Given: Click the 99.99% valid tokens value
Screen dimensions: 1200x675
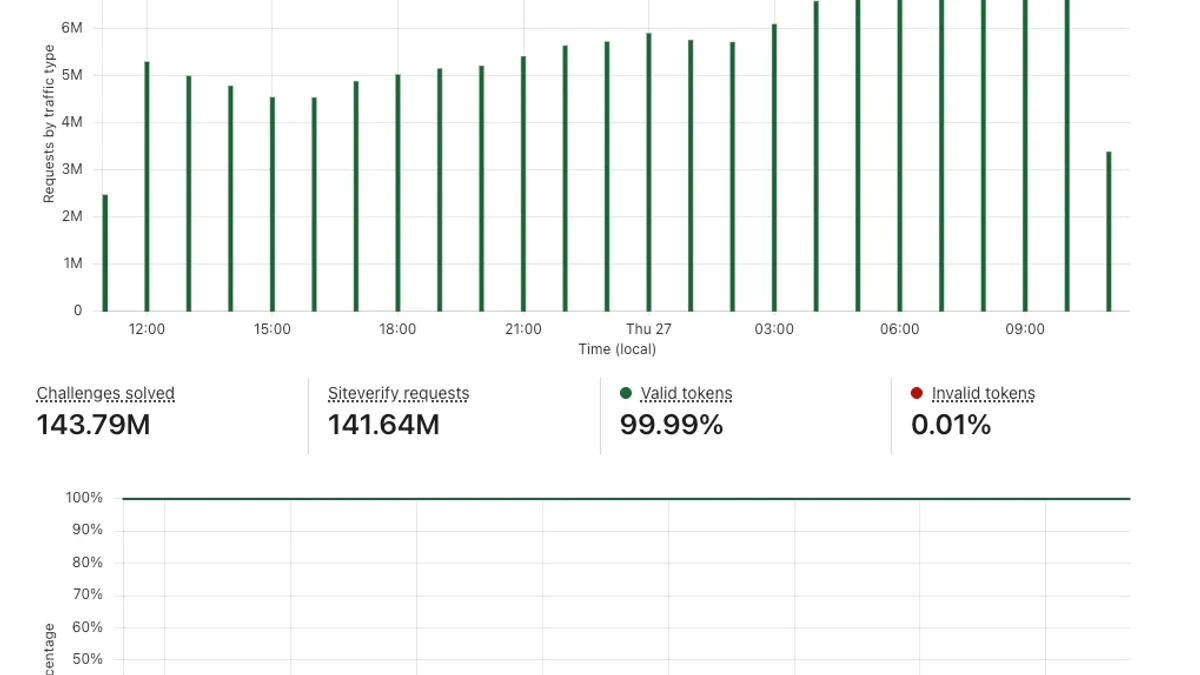Looking at the screenshot, I should (672, 425).
